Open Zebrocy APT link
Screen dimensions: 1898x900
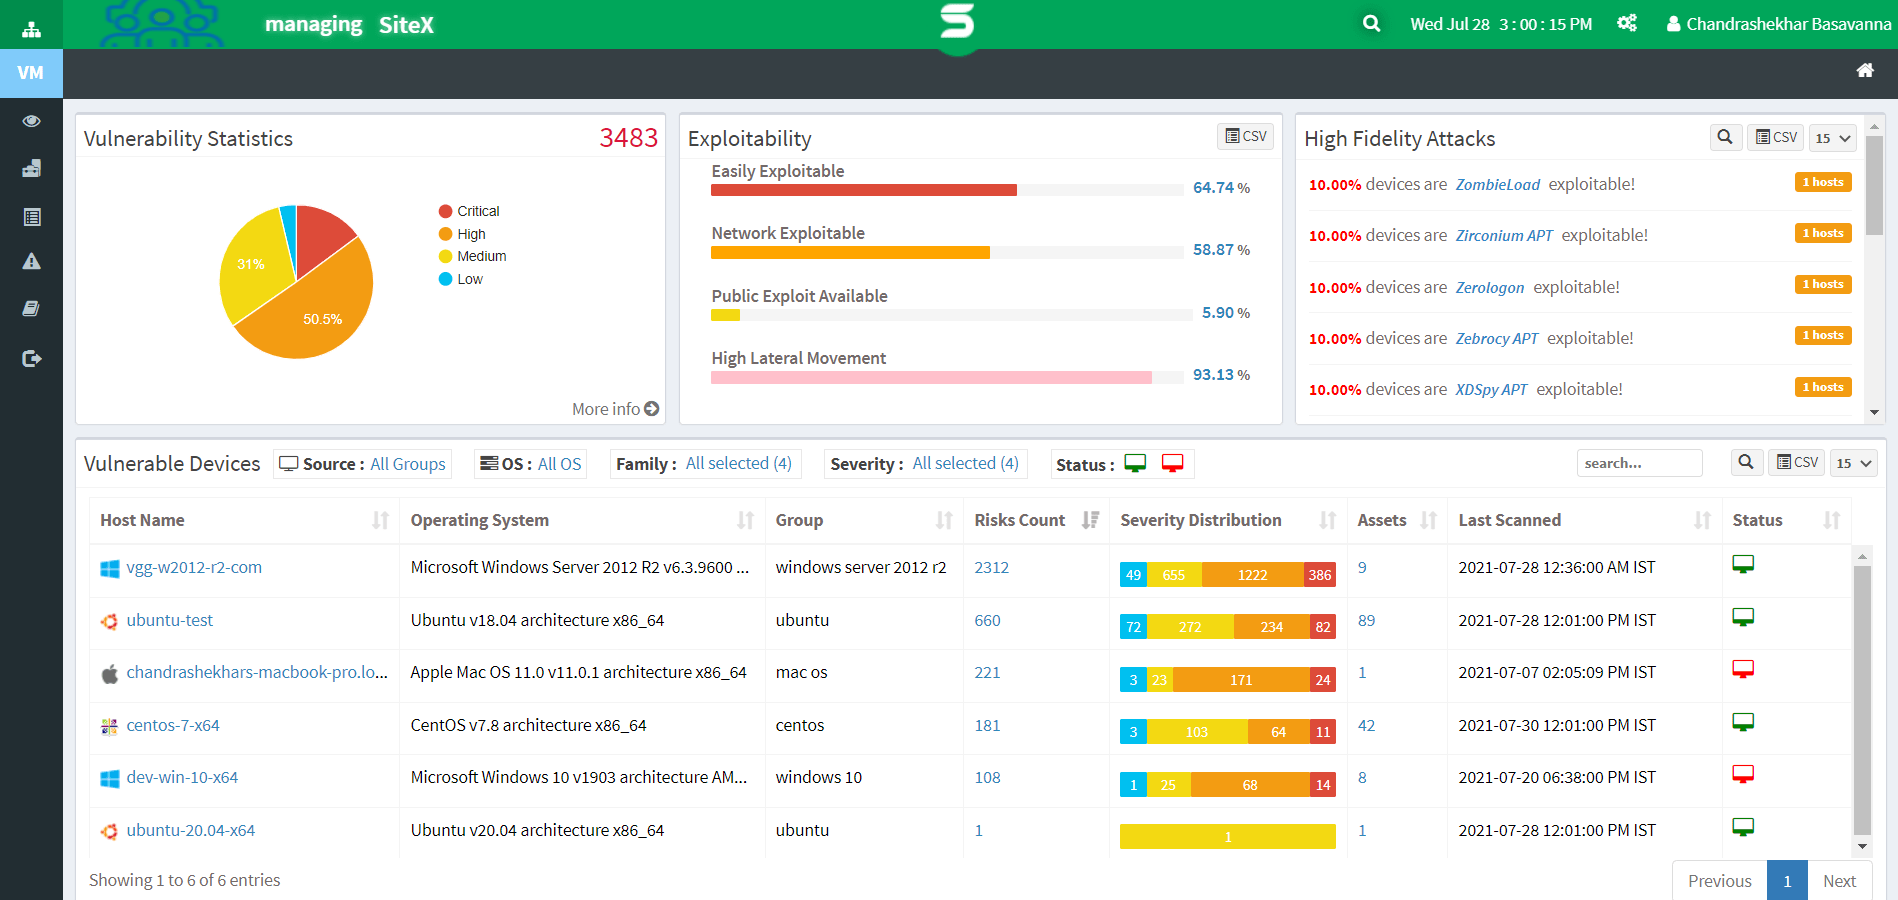pyautogui.click(x=1497, y=339)
